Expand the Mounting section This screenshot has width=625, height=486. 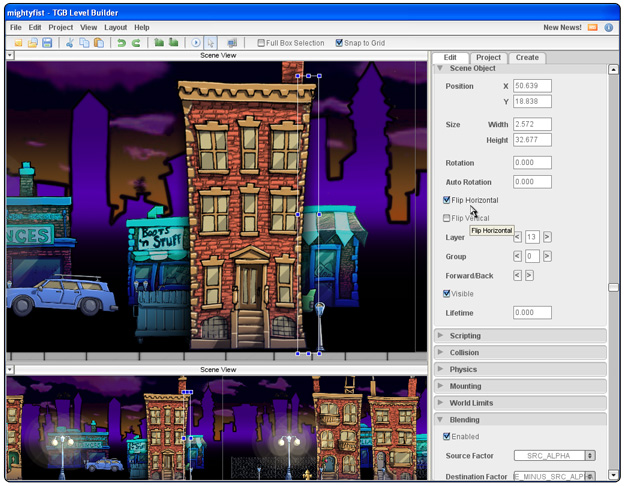(440, 386)
